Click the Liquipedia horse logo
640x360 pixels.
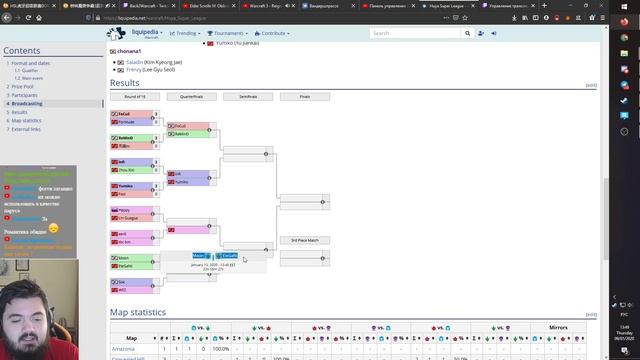(116, 33)
